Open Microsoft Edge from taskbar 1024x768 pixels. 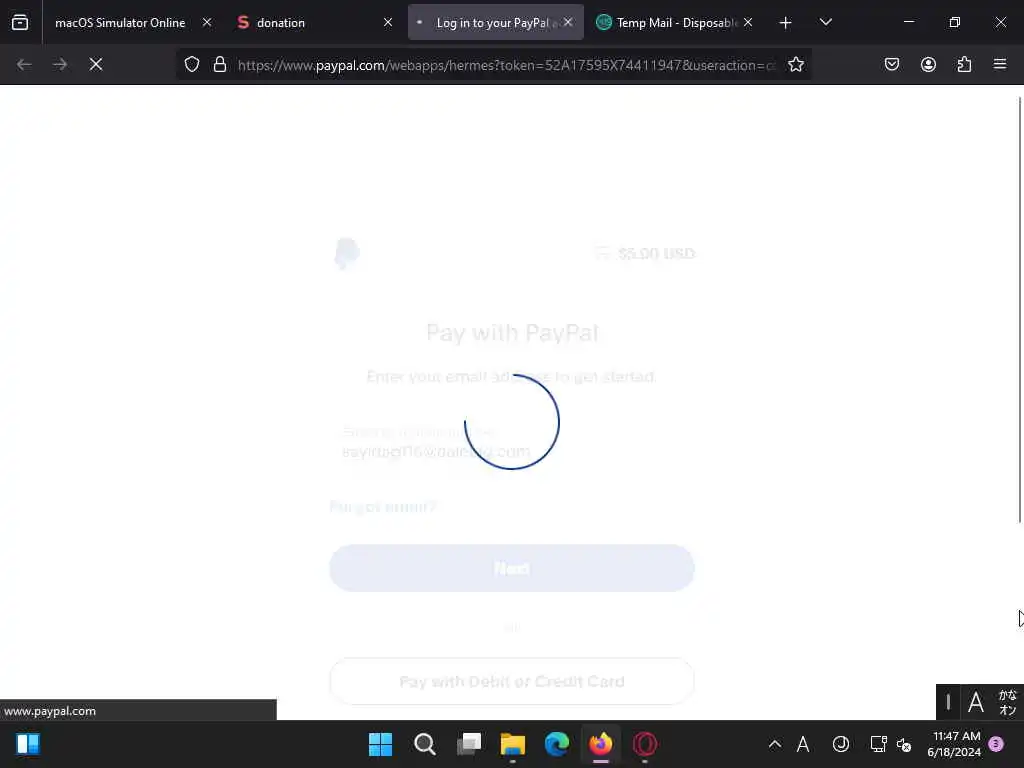557,744
